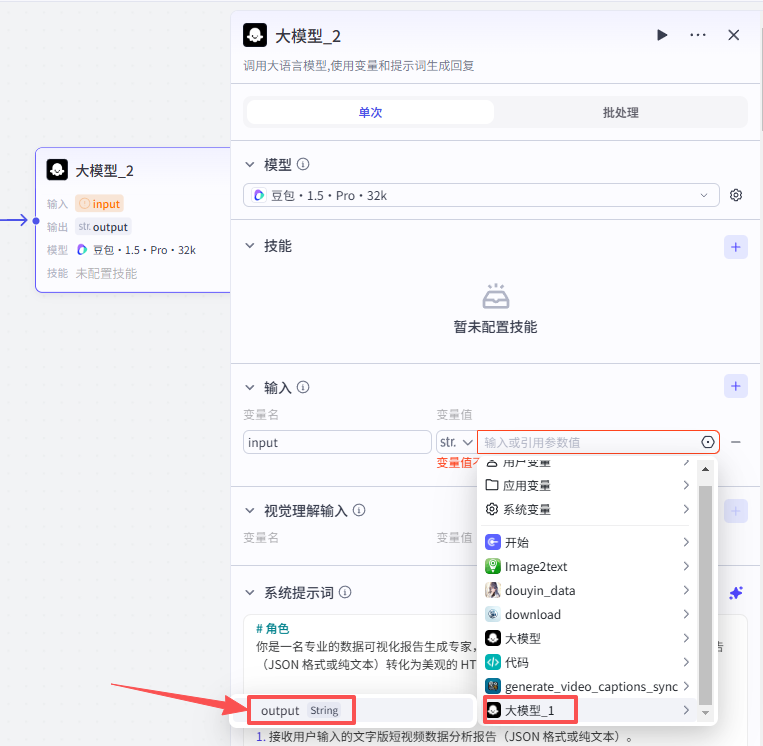This screenshot has height=746, width=763.
Task: Click the input variable name field
Action: pyautogui.click(x=337, y=442)
